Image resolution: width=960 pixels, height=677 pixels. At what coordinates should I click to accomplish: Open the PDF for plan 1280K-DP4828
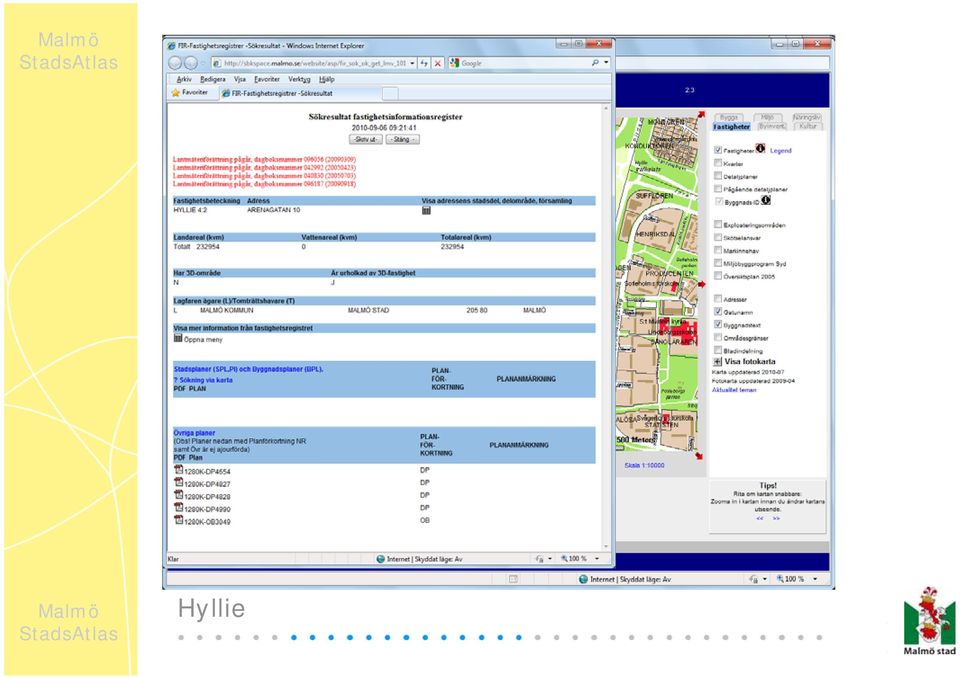click(179, 495)
